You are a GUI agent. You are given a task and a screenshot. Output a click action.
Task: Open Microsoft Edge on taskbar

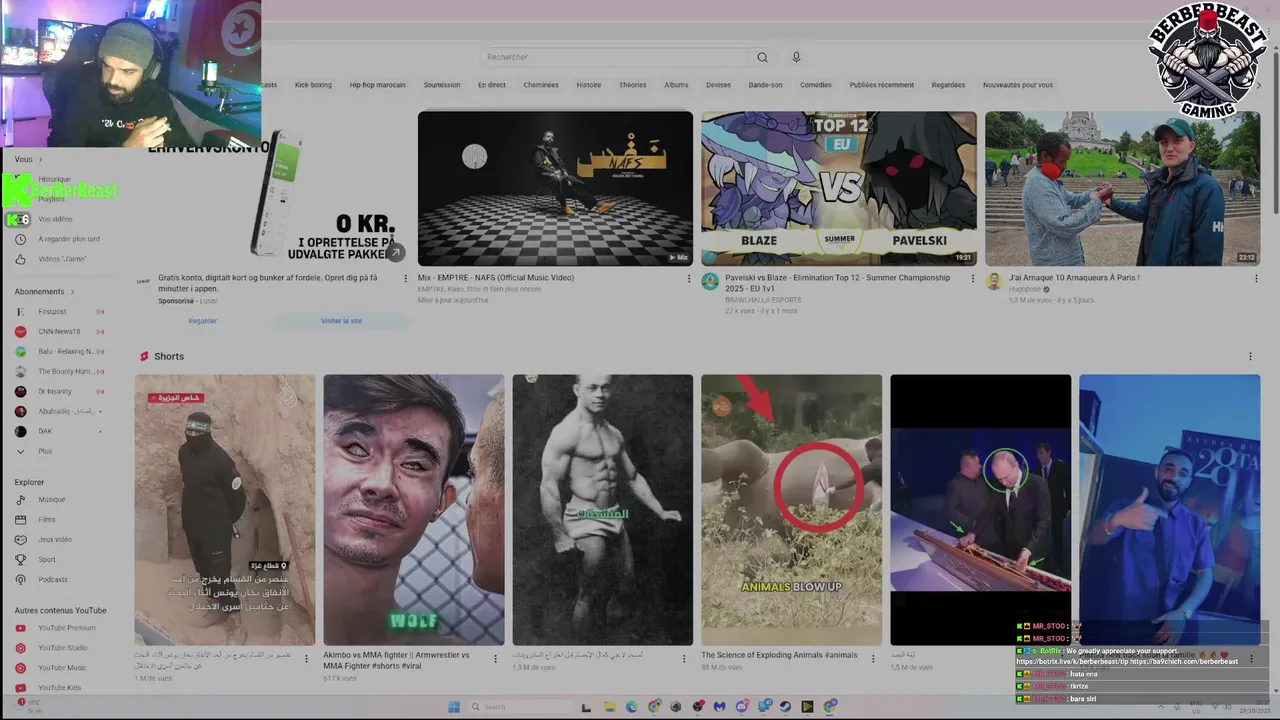pyautogui.click(x=632, y=707)
